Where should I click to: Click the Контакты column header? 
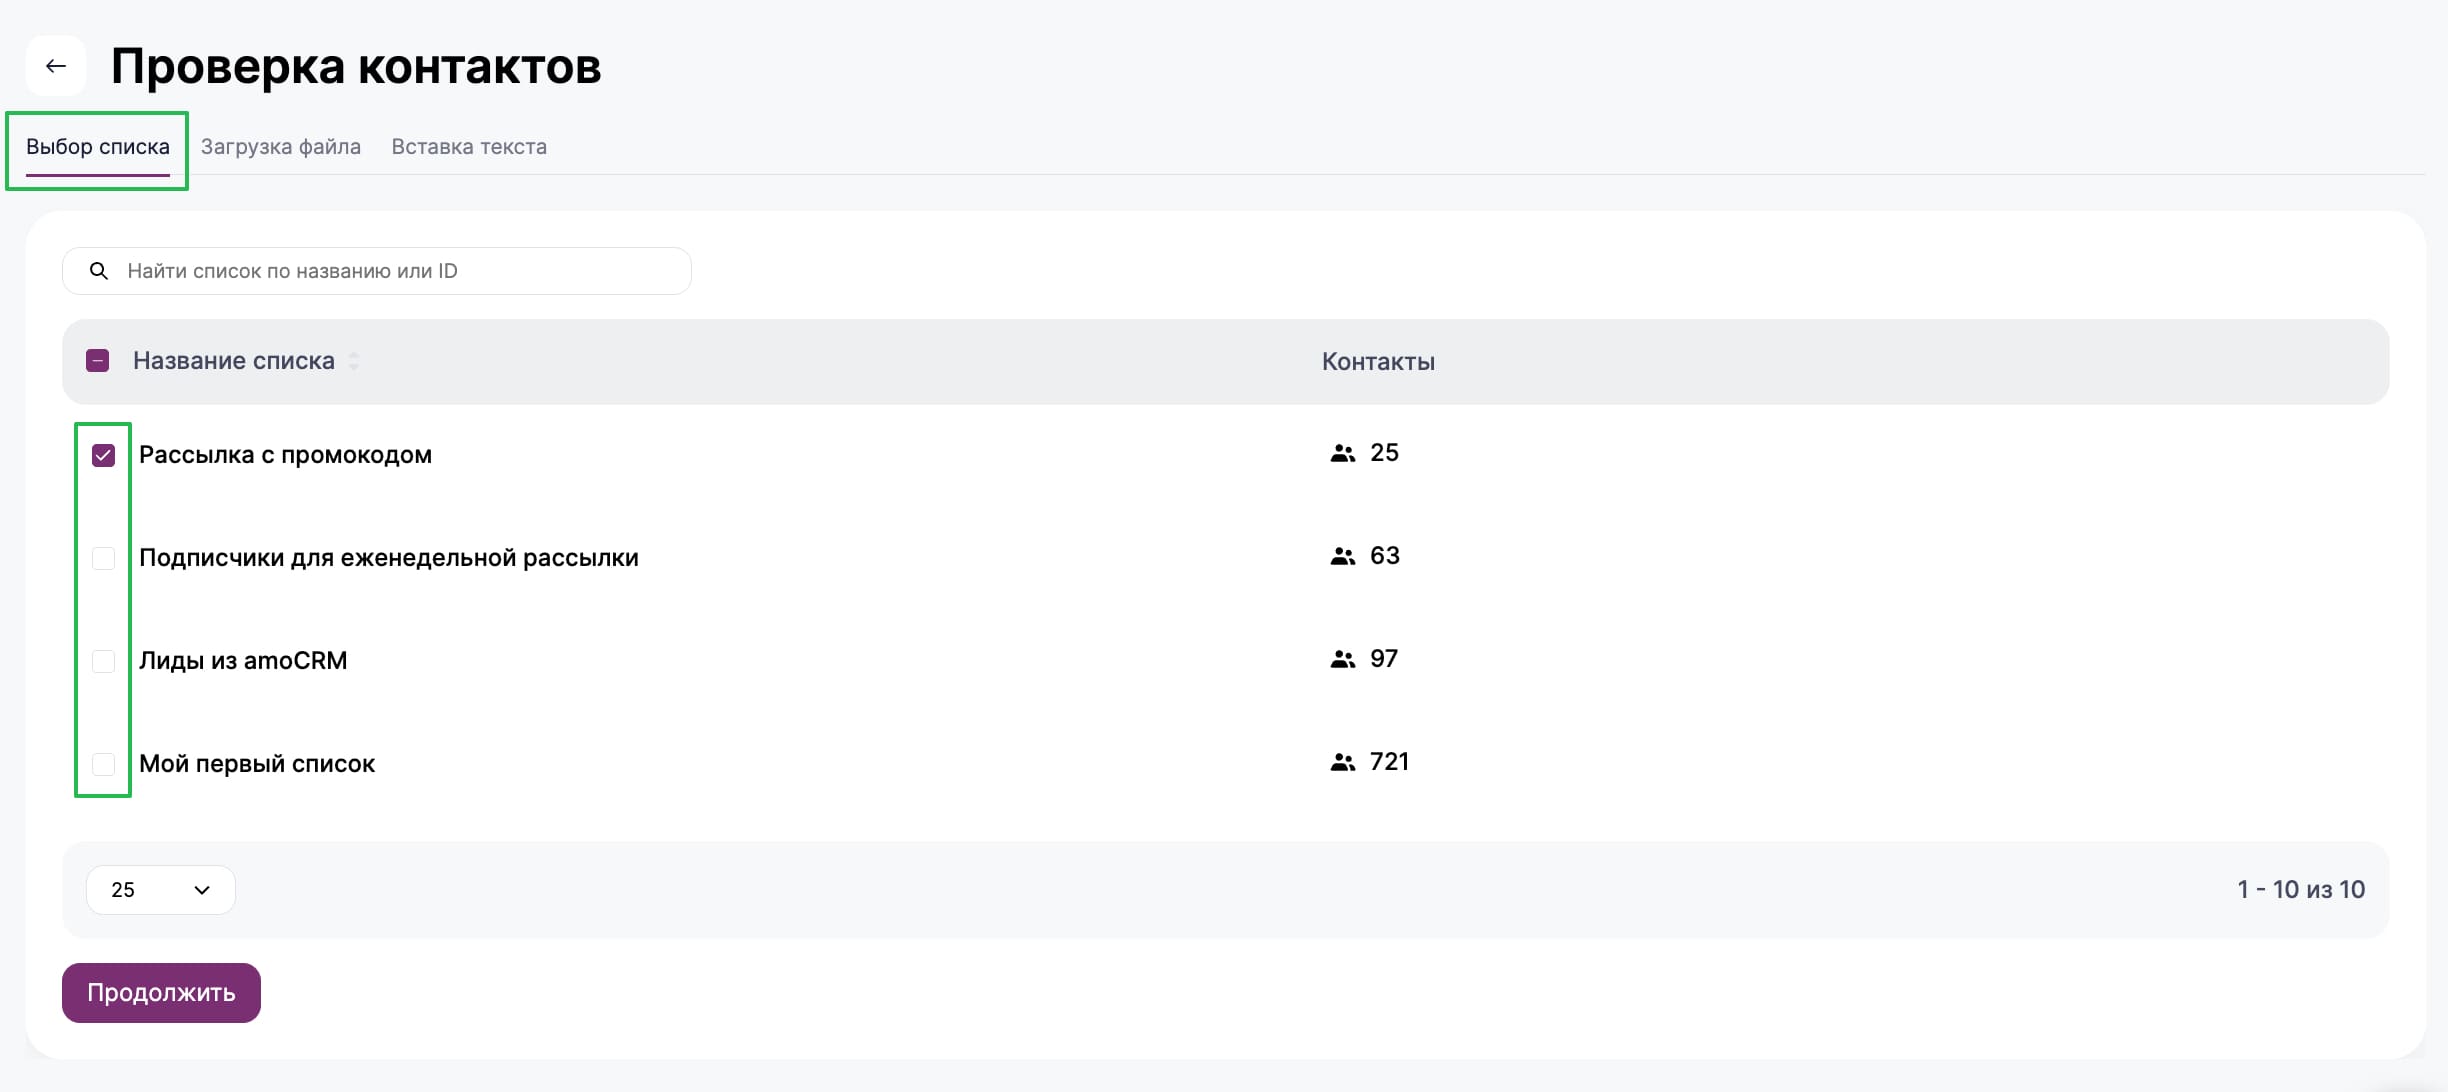tap(1377, 362)
